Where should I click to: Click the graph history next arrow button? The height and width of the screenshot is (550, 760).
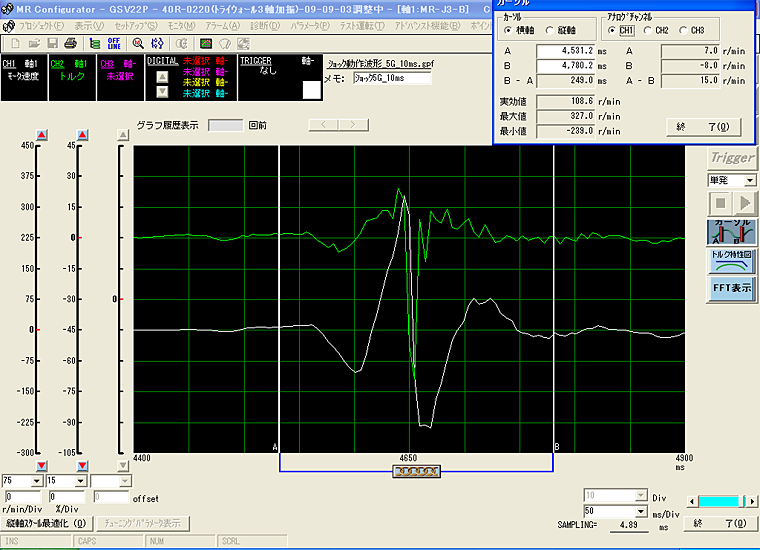pyautogui.click(x=353, y=125)
